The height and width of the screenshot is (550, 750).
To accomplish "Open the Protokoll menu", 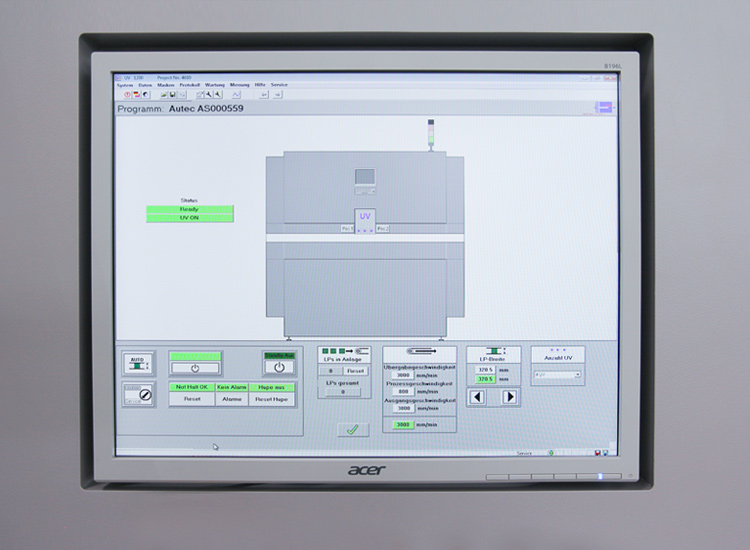I will click(x=189, y=85).
